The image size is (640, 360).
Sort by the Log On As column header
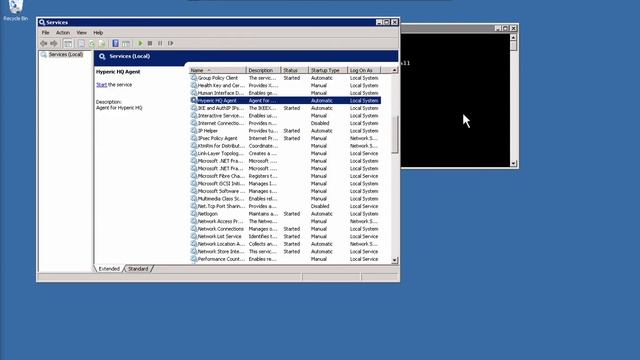pos(364,70)
